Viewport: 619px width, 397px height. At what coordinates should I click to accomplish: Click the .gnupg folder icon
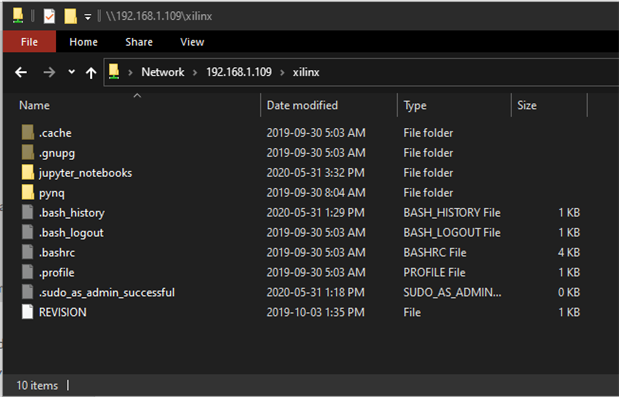28,152
